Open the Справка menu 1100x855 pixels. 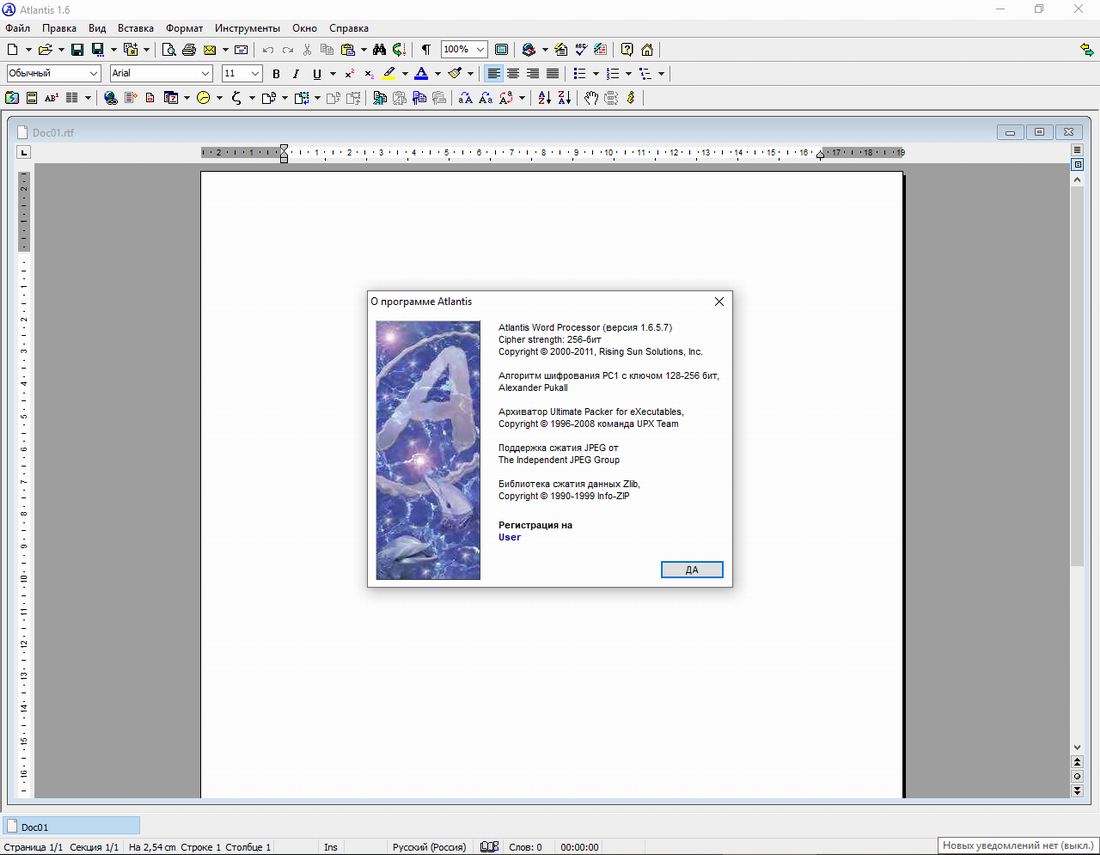(x=349, y=28)
